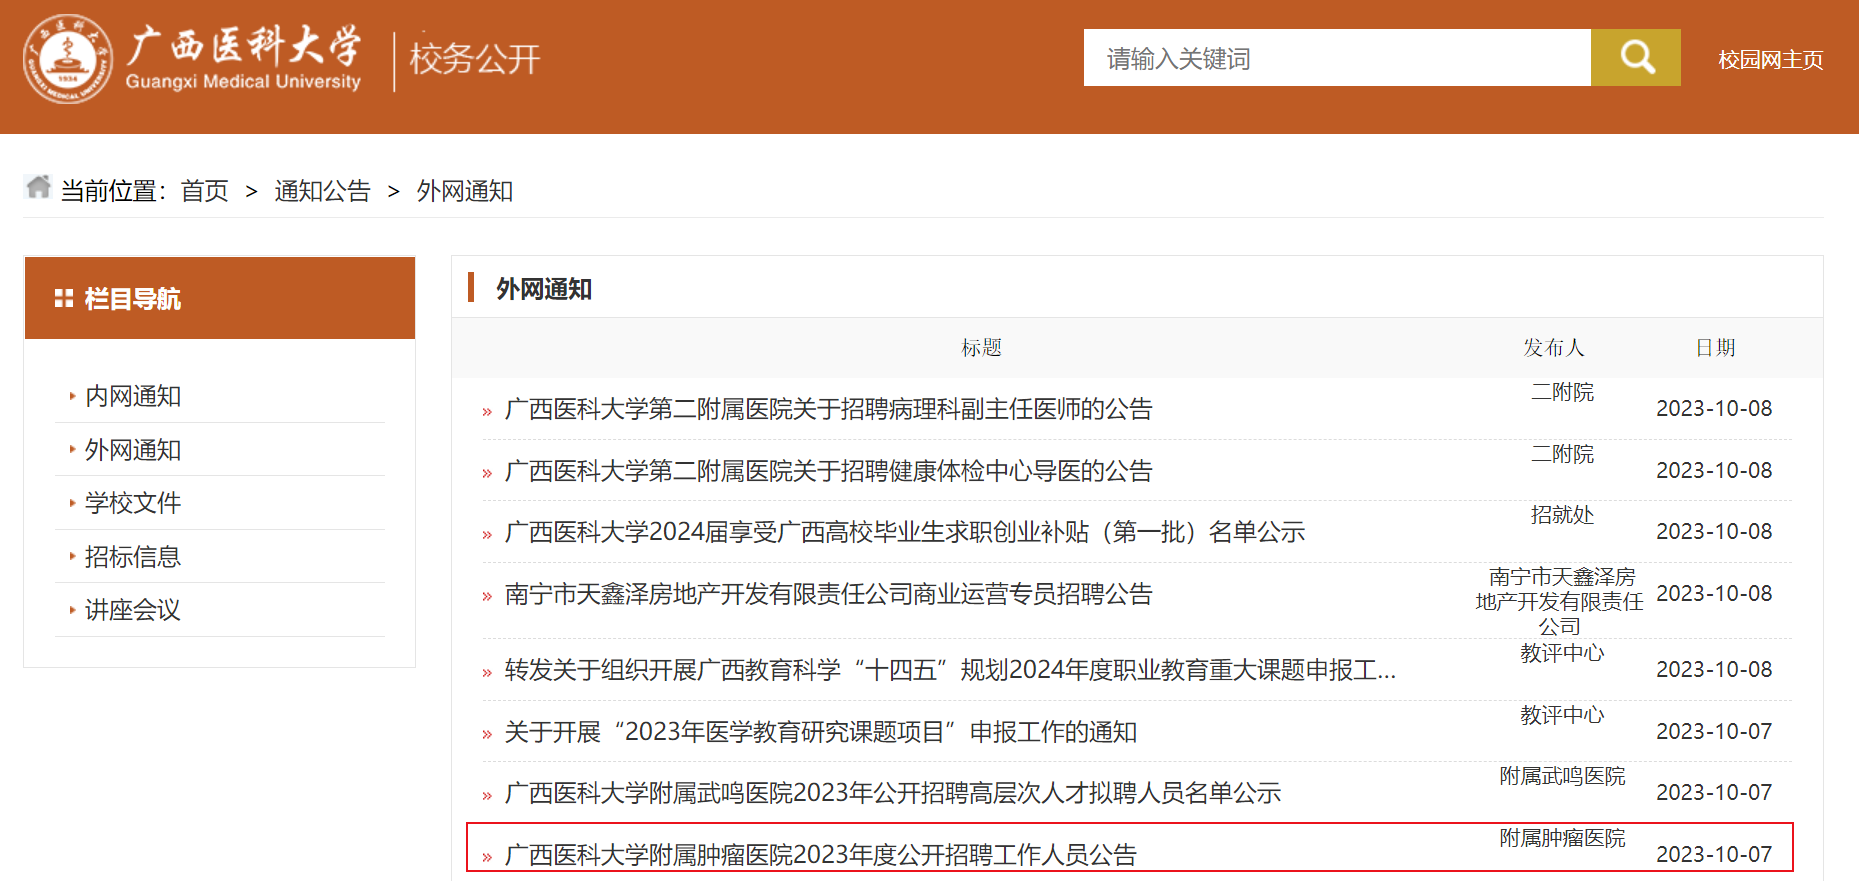1859x881 pixels.
Task: Click the bullet arrow beside 讲座会议
Action: click(72, 610)
